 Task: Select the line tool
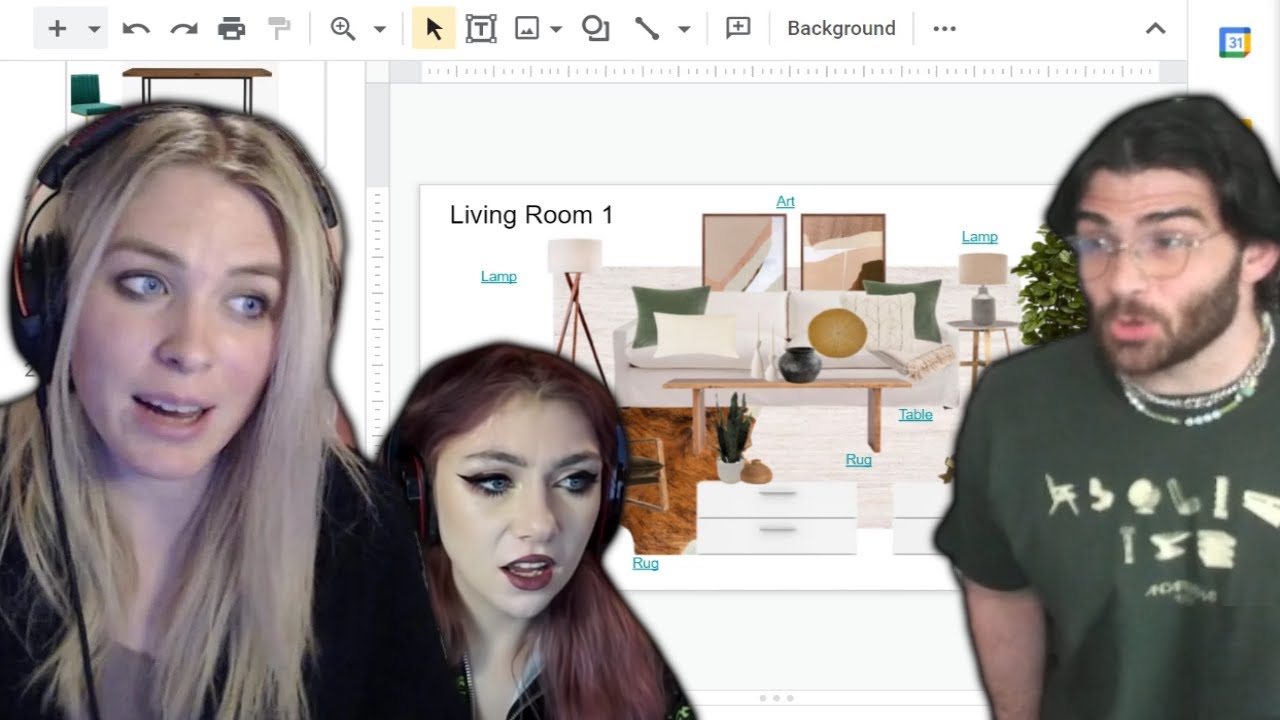tap(647, 29)
